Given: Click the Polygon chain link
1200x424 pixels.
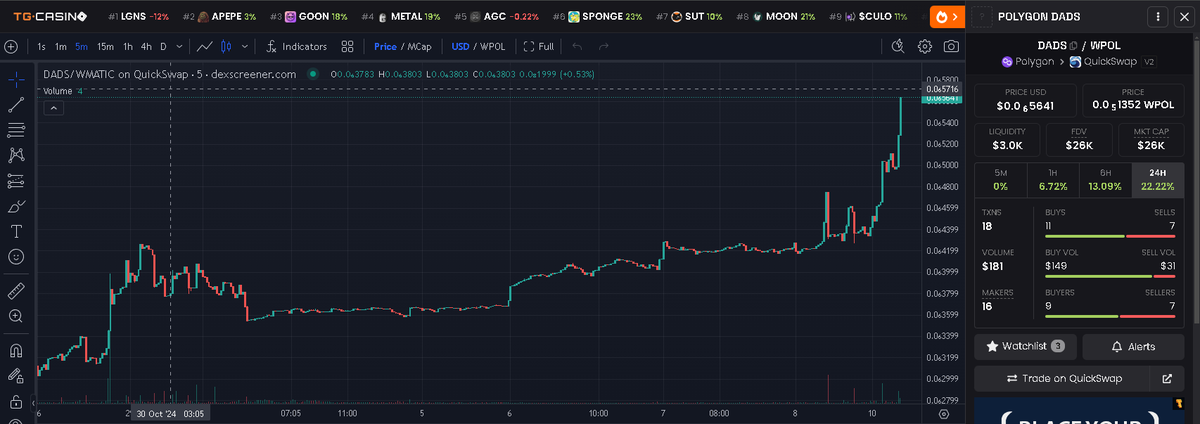Looking at the screenshot, I should click(1026, 61).
